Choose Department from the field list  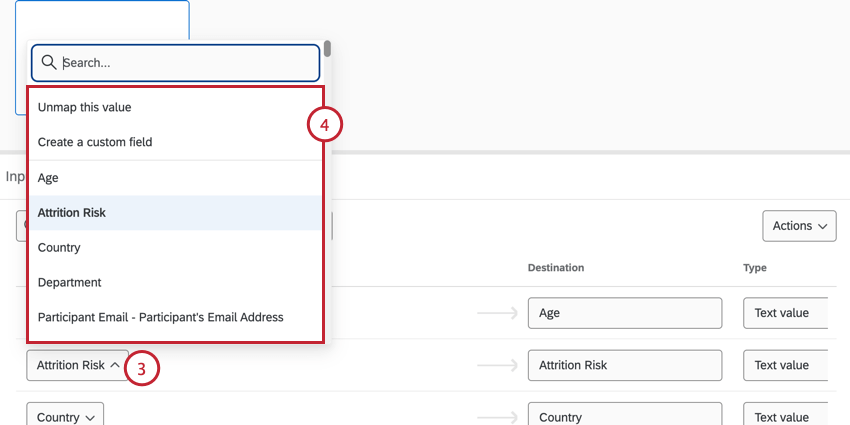pyautogui.click(x=70, y=282)
